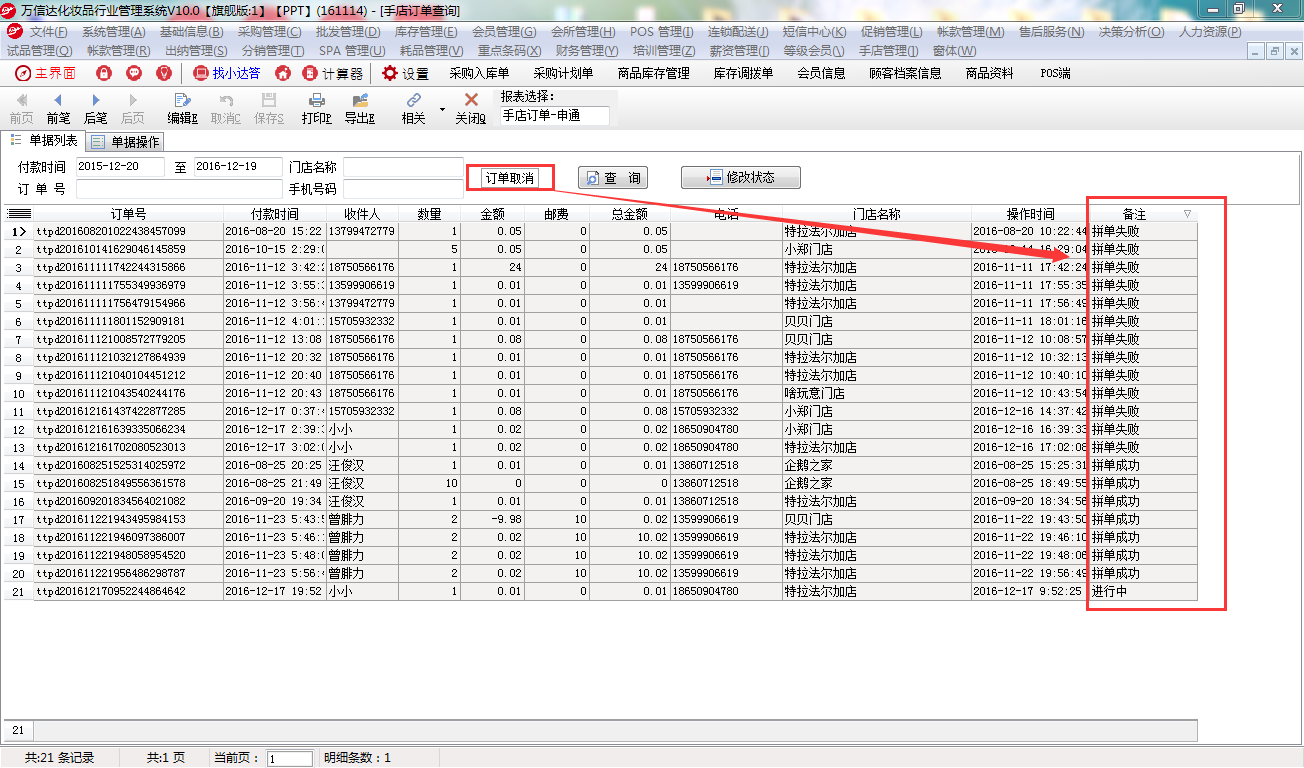The image size is (1304, 768).
Task: Close the form with 关闭 icon
Action: pos(471,109)
